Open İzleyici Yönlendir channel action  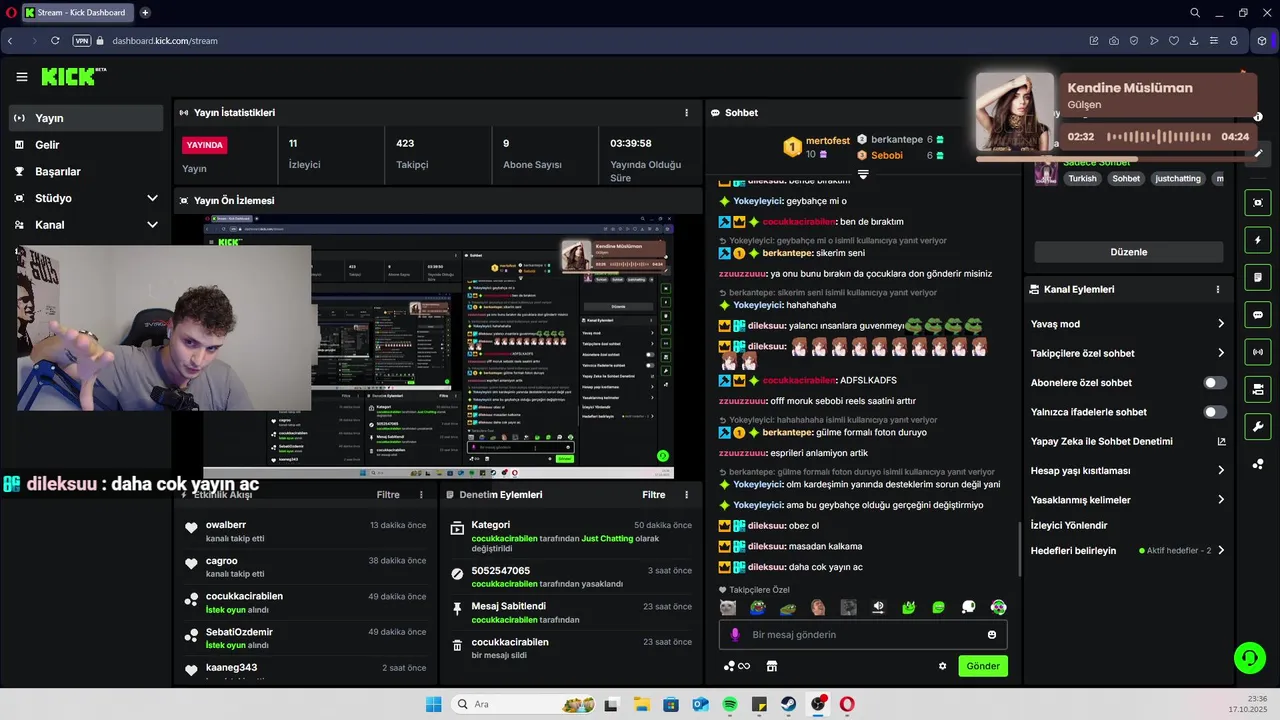pos(1069,525)
